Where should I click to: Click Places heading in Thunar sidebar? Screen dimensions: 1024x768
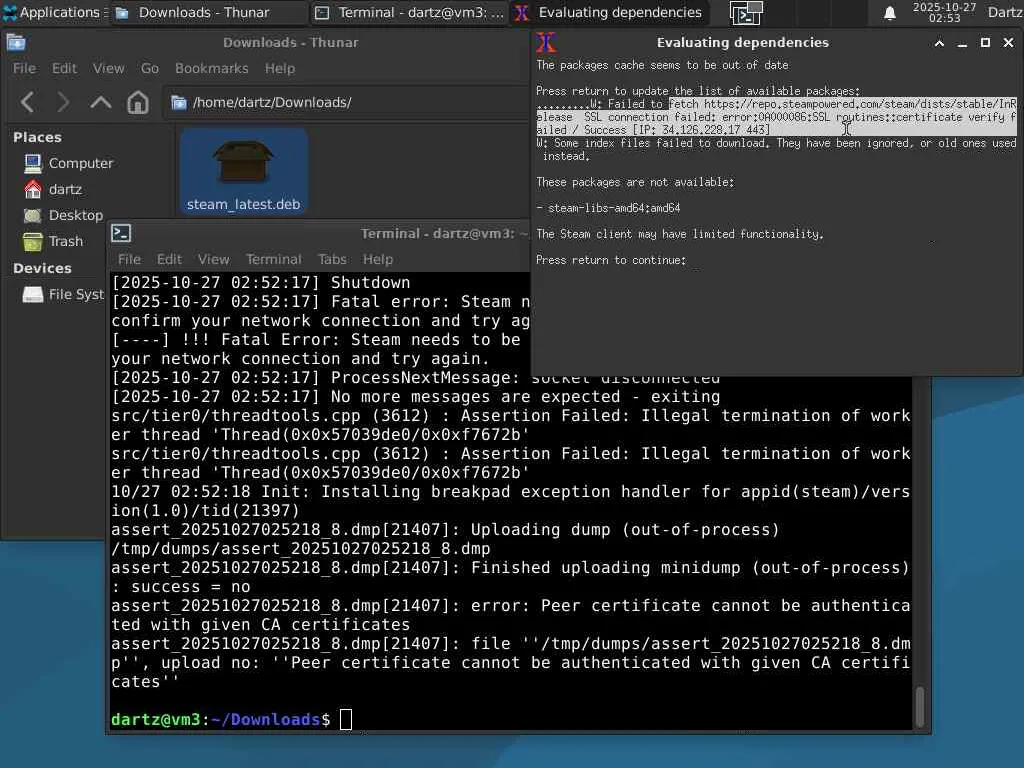(x=37, y=137)
